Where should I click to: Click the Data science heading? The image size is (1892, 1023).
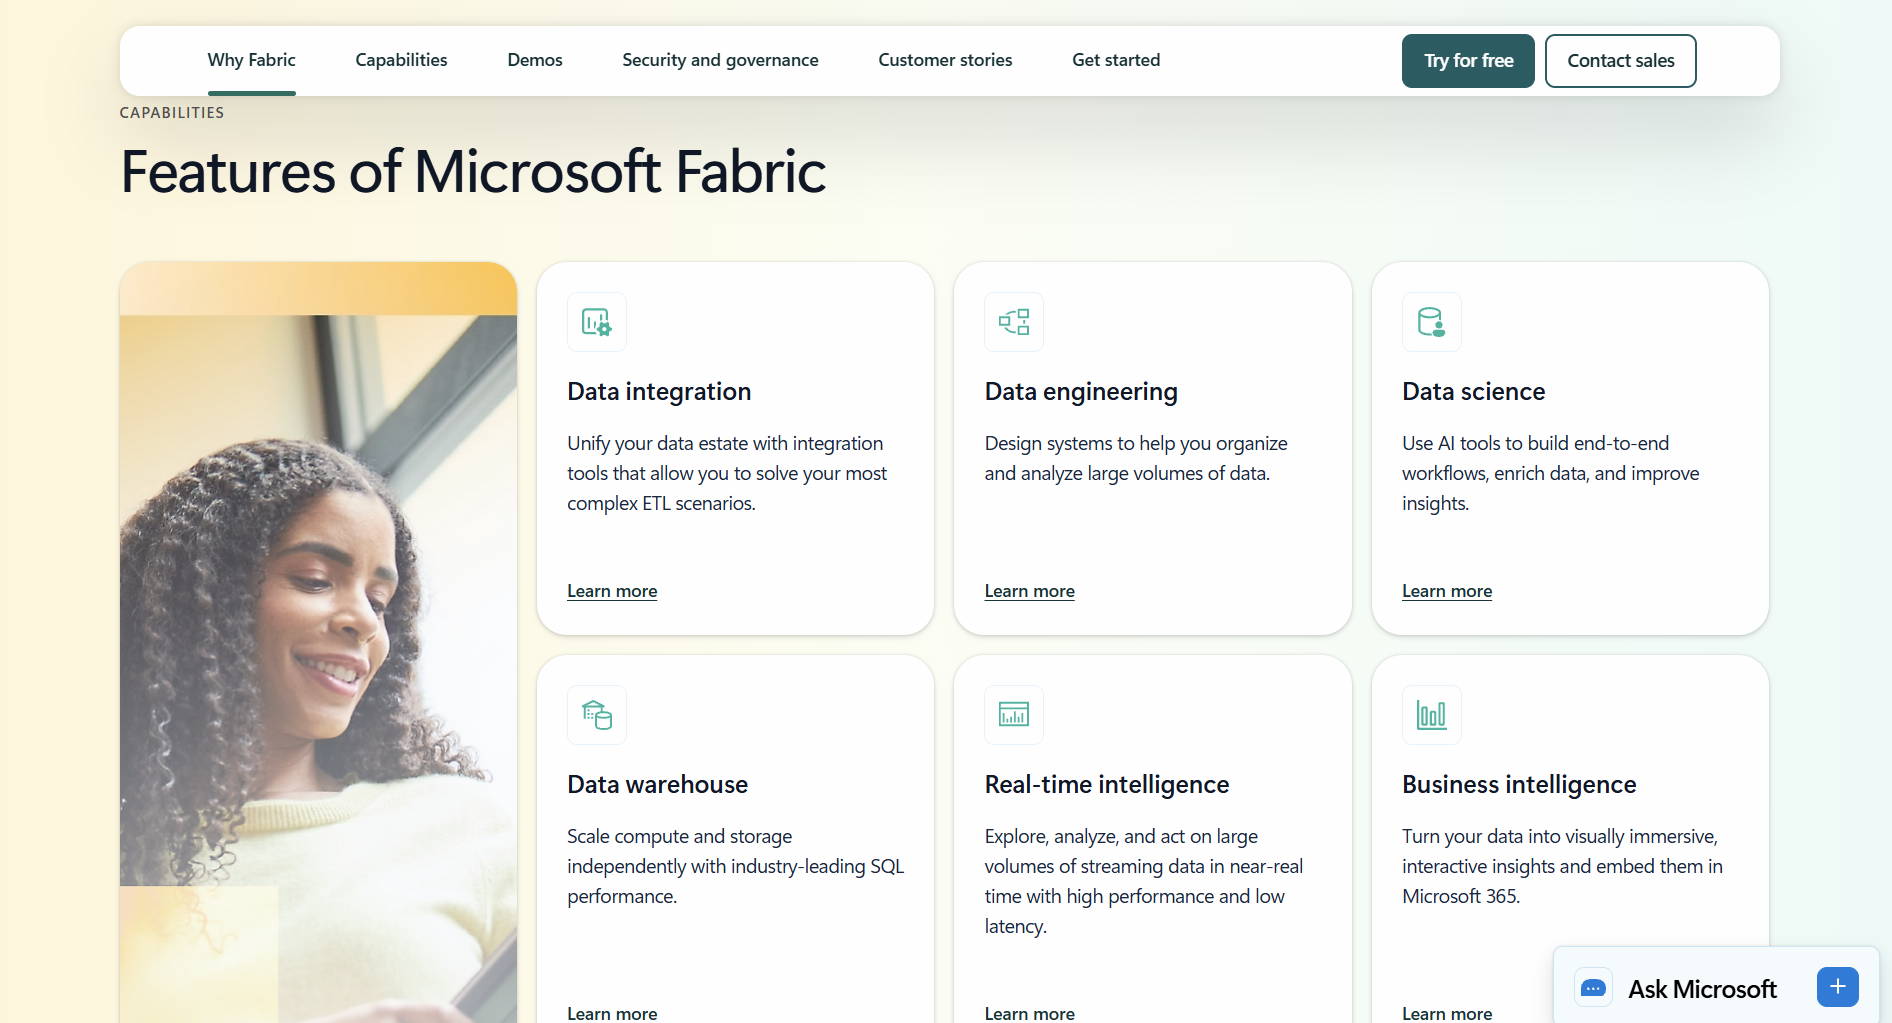point(1474,392)
